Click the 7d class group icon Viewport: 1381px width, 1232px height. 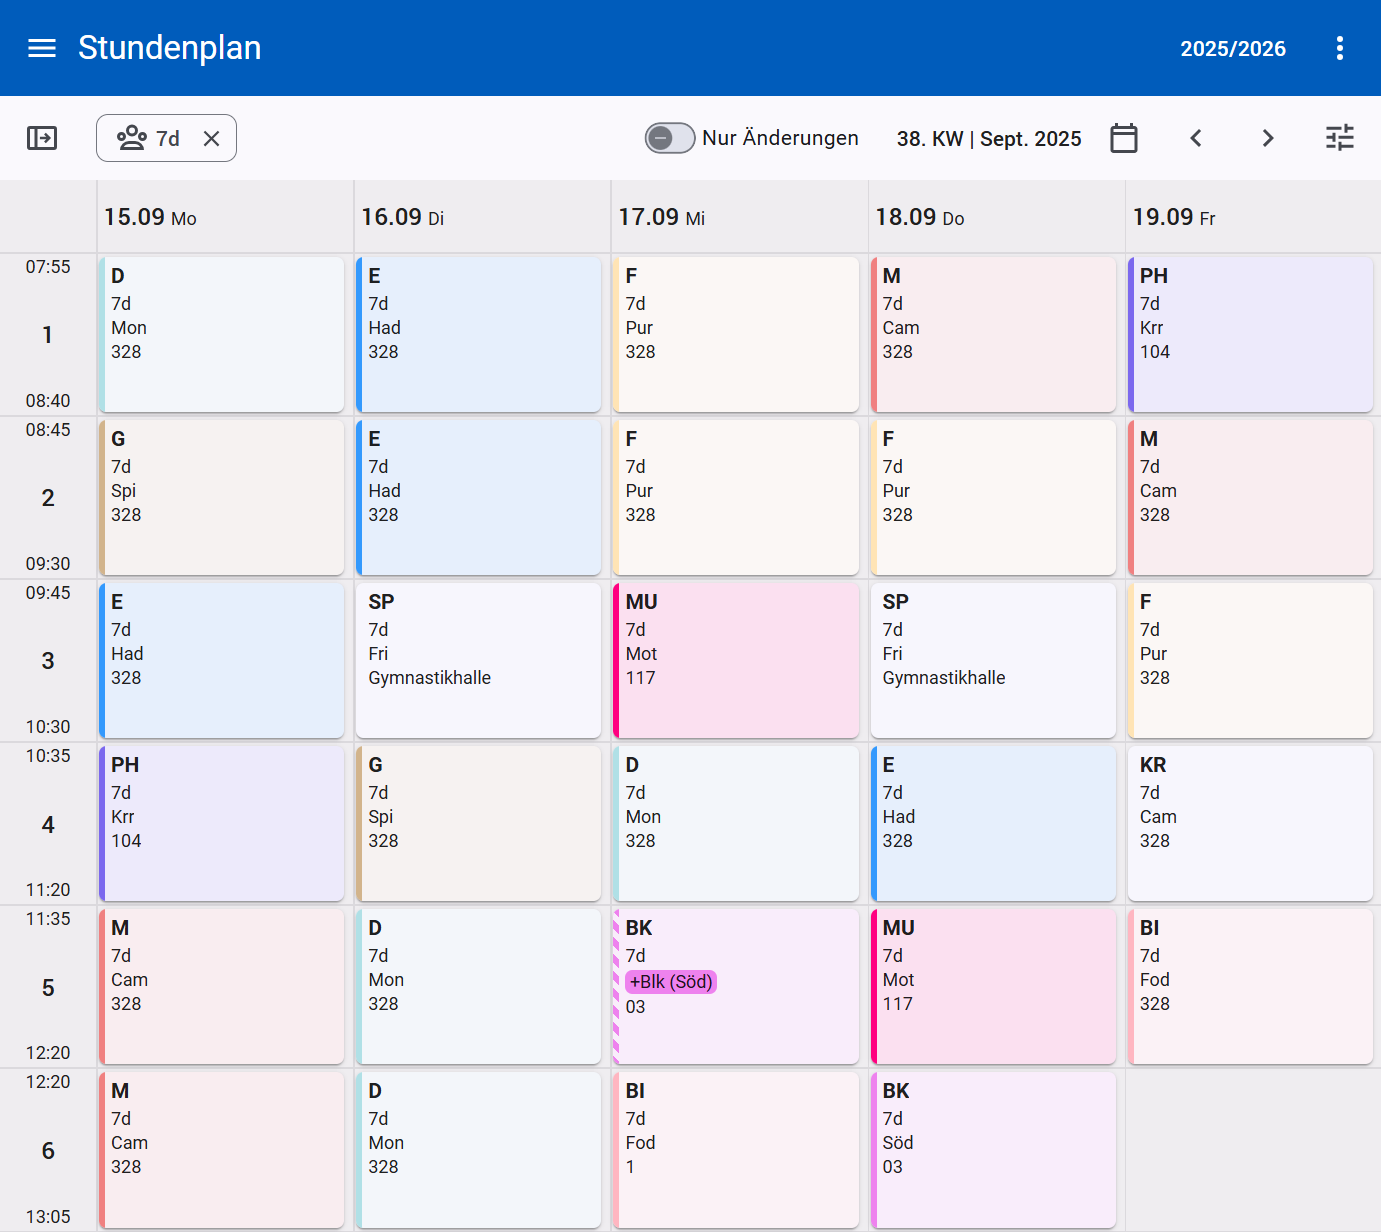[132, 138]
